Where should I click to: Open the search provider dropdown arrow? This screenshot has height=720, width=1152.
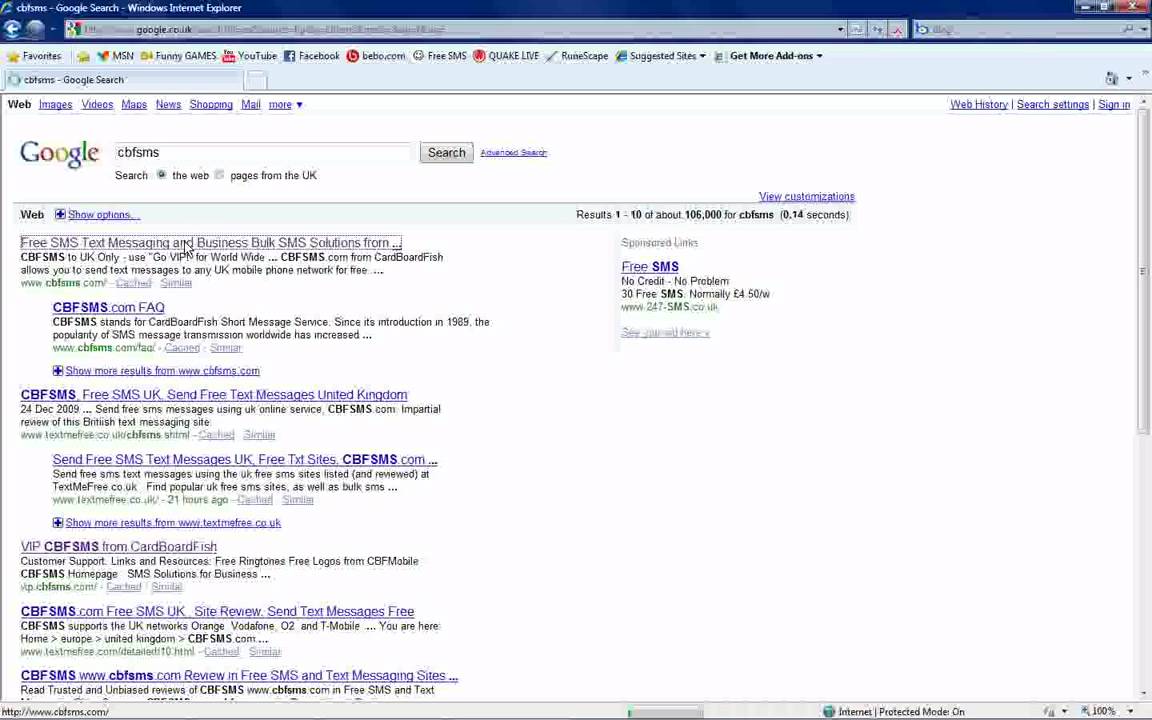(x=1144, y=29)
